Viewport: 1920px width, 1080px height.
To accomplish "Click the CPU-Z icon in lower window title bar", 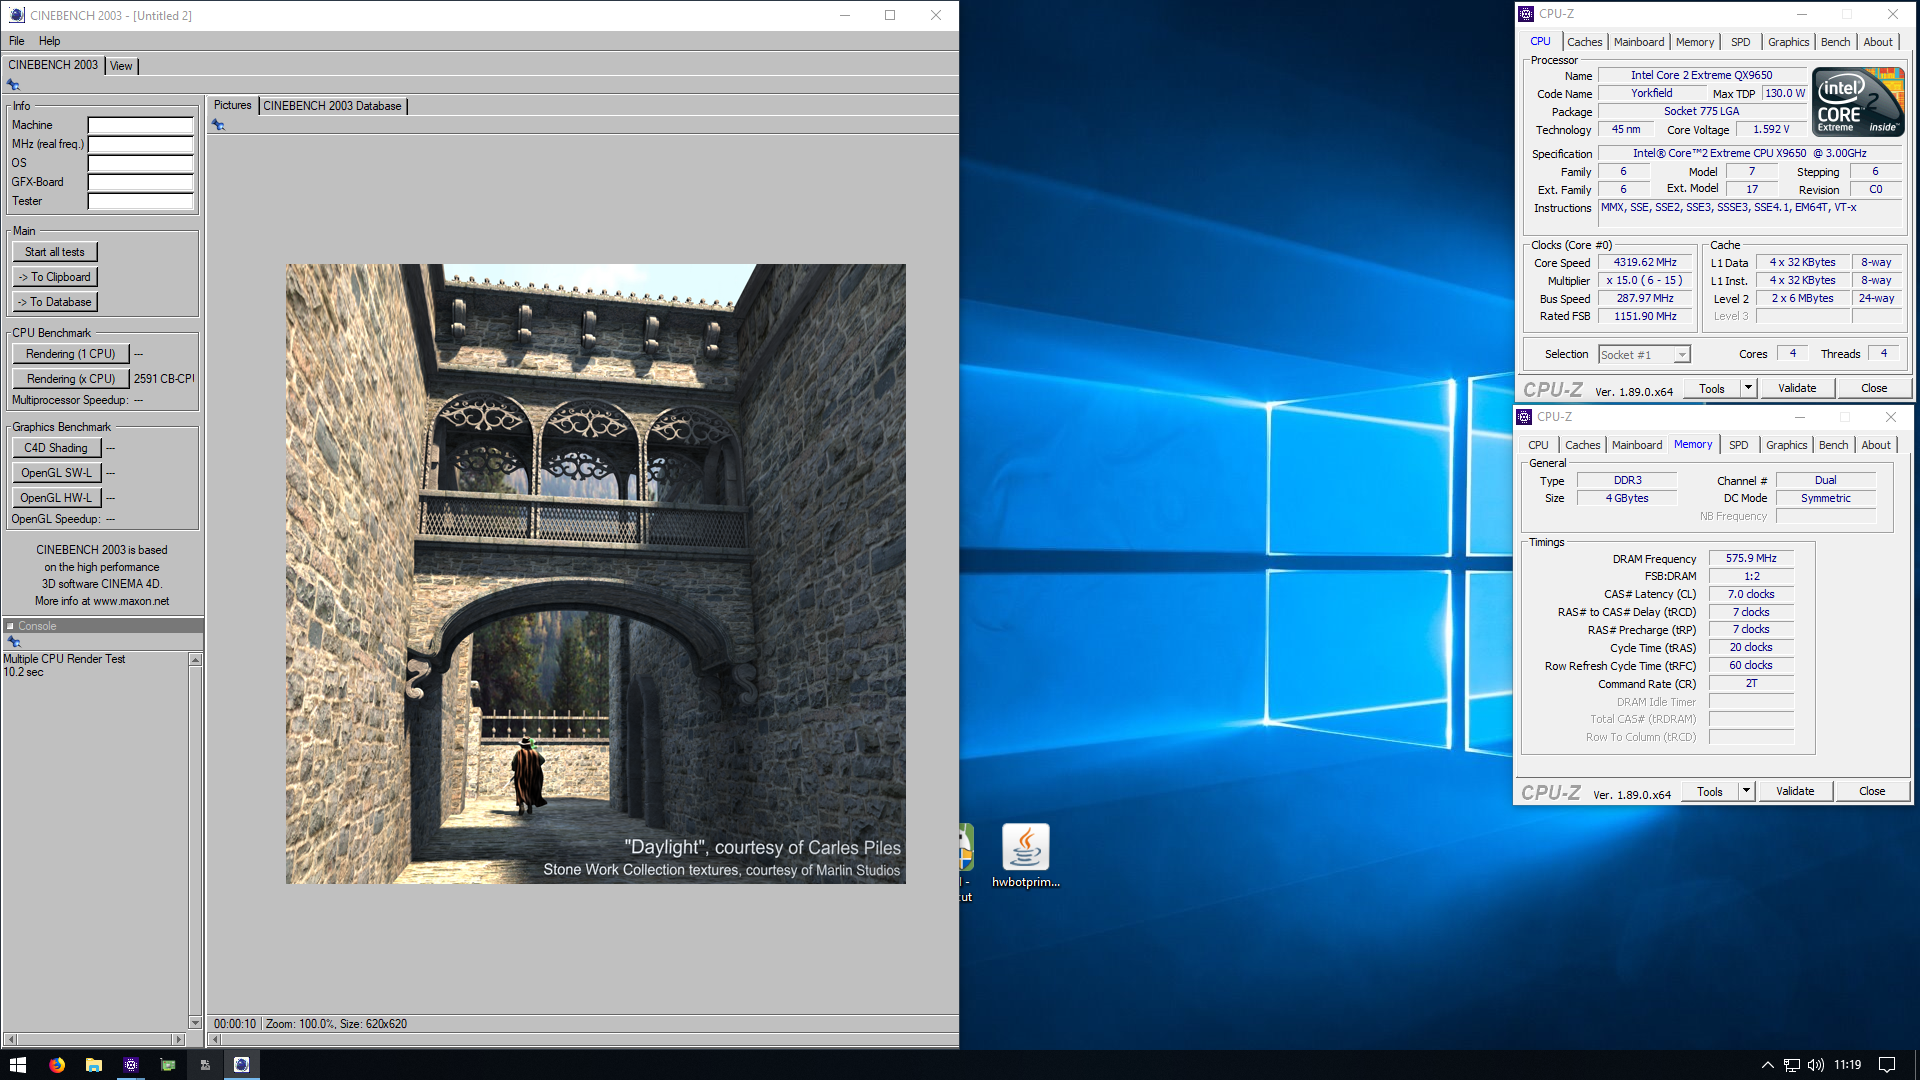I will click(x=1524, y=417).
